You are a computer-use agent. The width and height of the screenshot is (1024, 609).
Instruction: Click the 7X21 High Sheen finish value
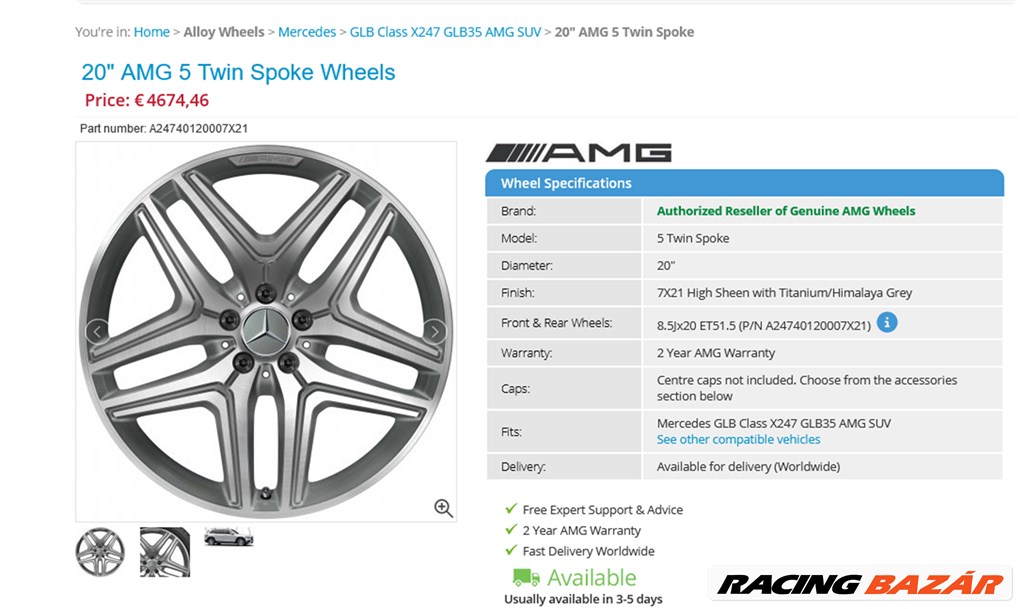coord(784,293)
